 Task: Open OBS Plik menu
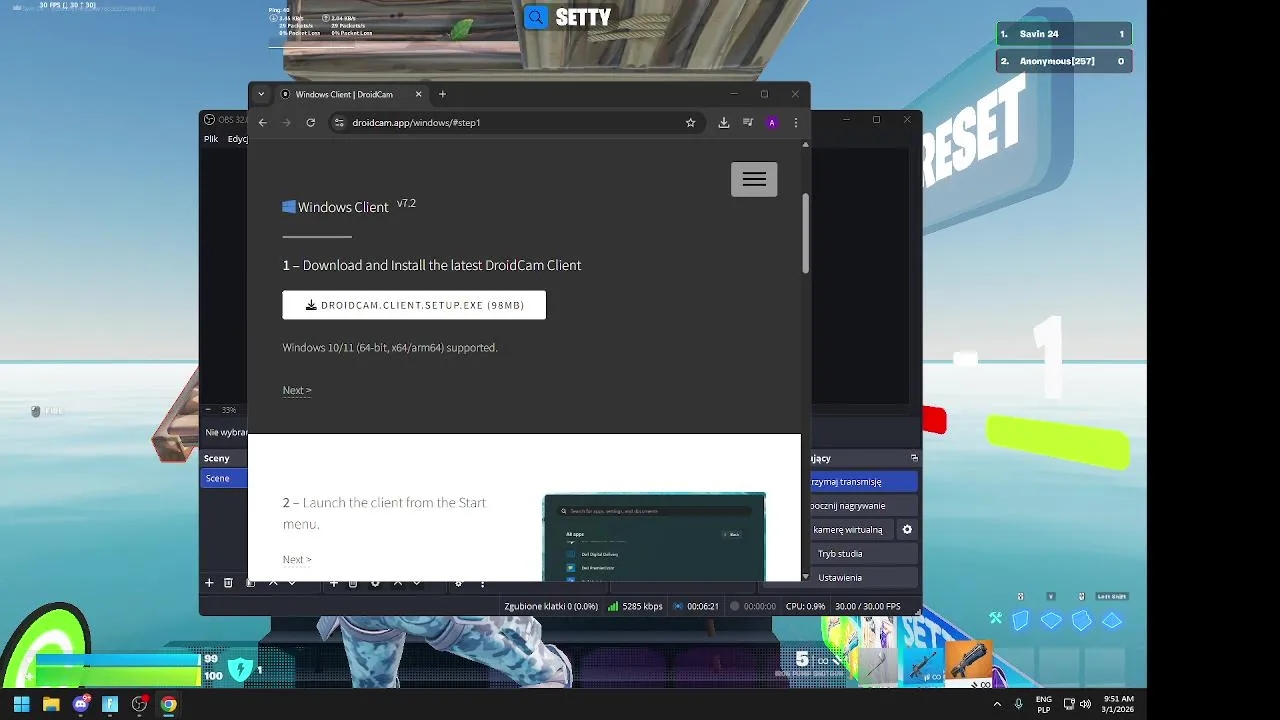[x=211, y=139]
